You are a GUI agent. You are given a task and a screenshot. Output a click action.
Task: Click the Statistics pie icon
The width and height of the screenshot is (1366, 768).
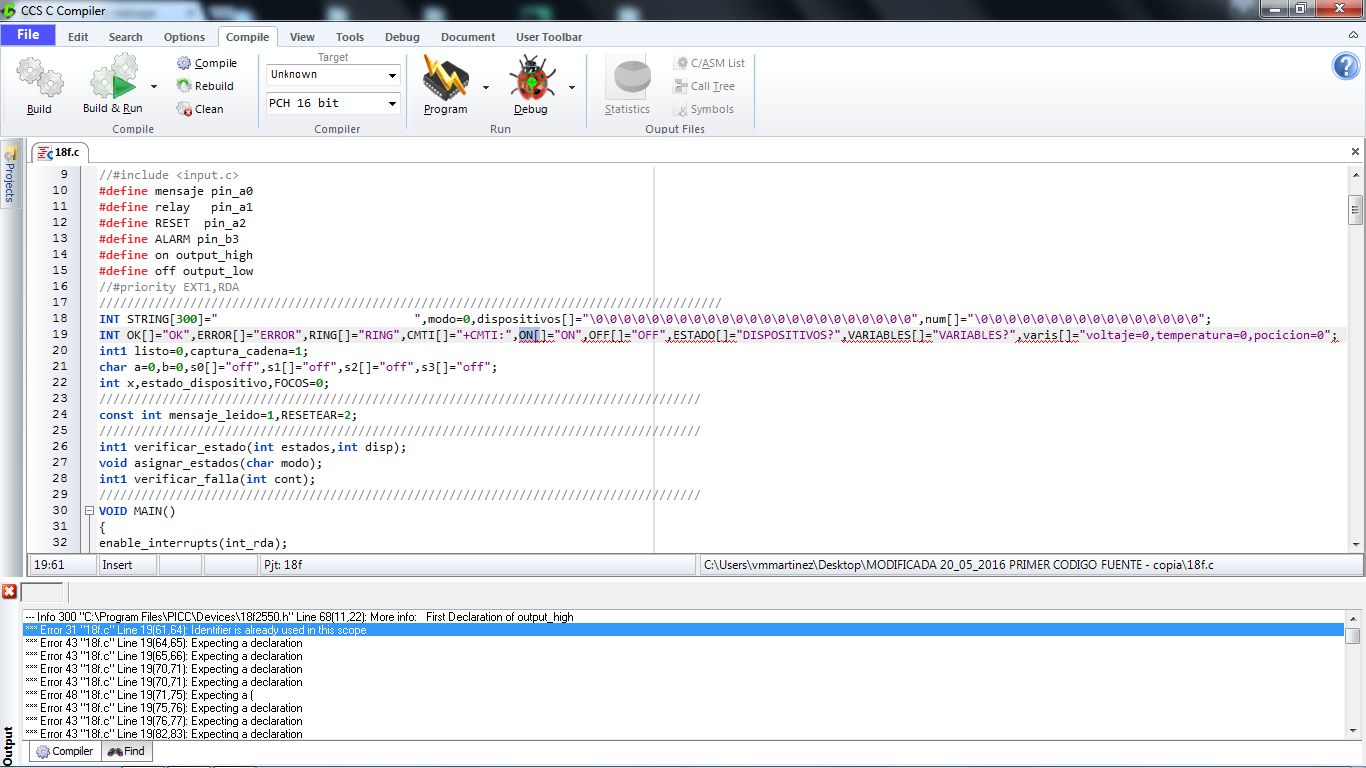pos(630,79)
